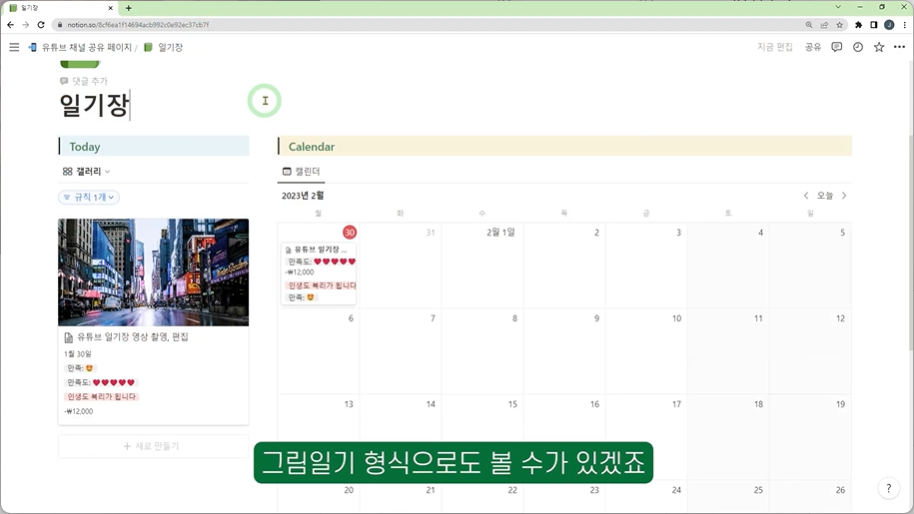Image resolution: width=914 pixels, height=514 pixels.
Task: Click the 2023년 2월 month label
Action: click(303, 195)
